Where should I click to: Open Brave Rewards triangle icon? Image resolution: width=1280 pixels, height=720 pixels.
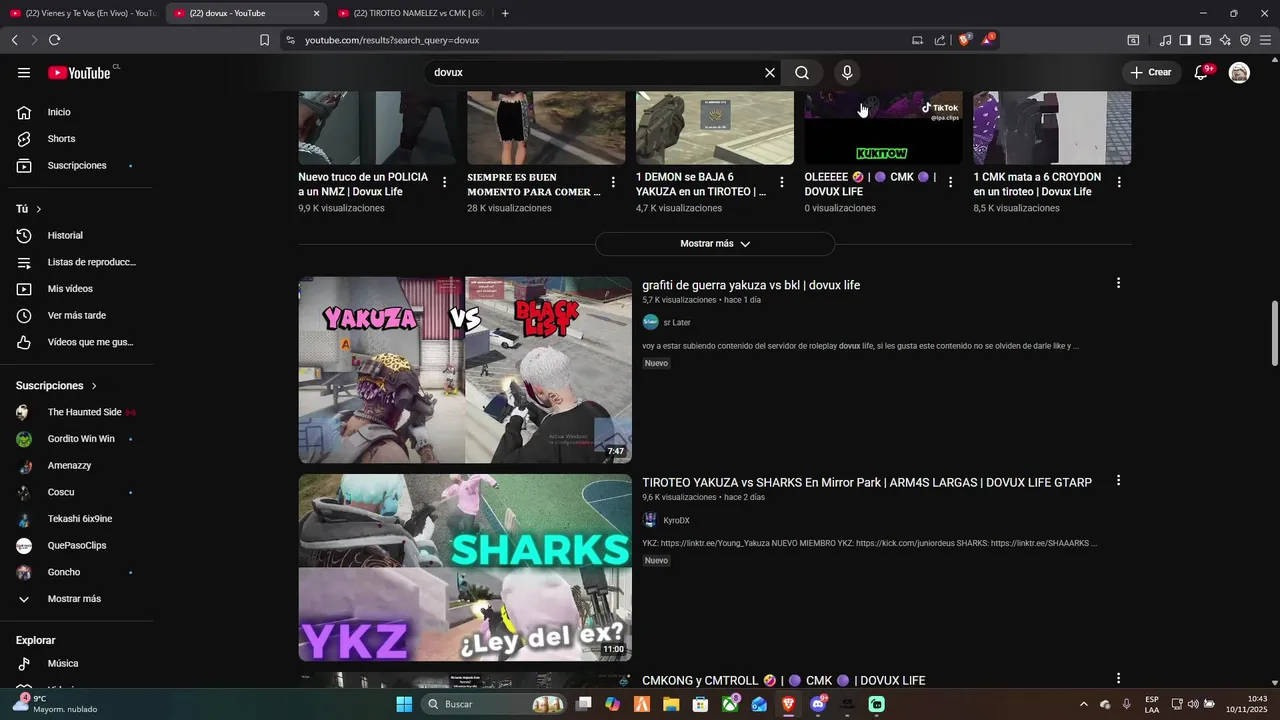click(x=987, y=40)
